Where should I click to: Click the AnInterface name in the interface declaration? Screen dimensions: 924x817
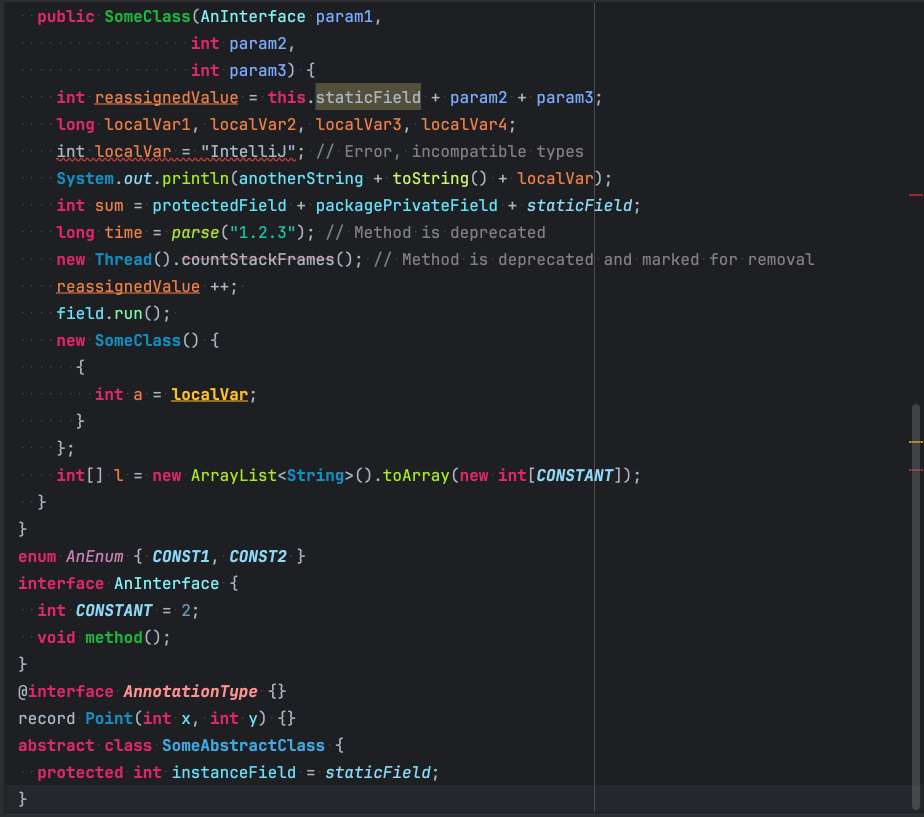click(x=166, y=583)
